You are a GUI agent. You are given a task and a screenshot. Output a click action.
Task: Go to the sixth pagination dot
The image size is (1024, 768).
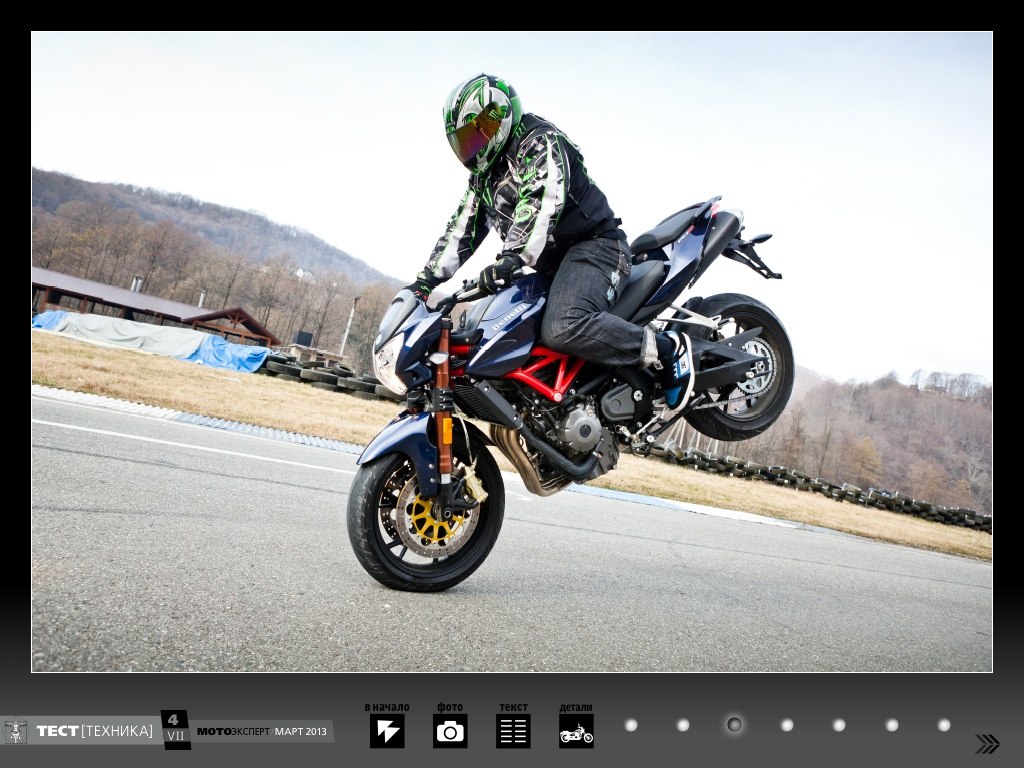click(x=892, y=725)
